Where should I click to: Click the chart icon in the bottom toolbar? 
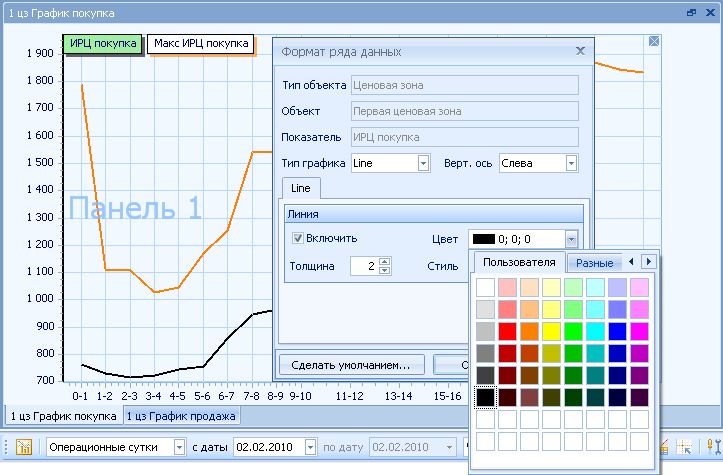[x=24, y=447]
